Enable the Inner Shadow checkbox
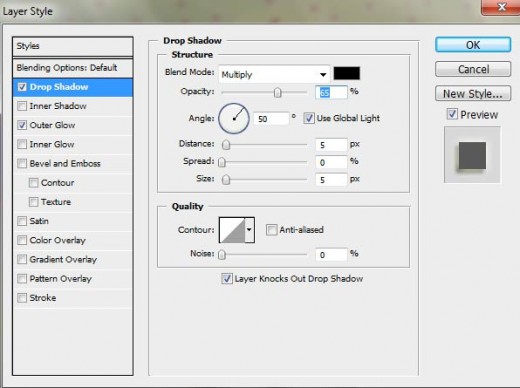The image size is (520, 388). click(x=22, y=106)
